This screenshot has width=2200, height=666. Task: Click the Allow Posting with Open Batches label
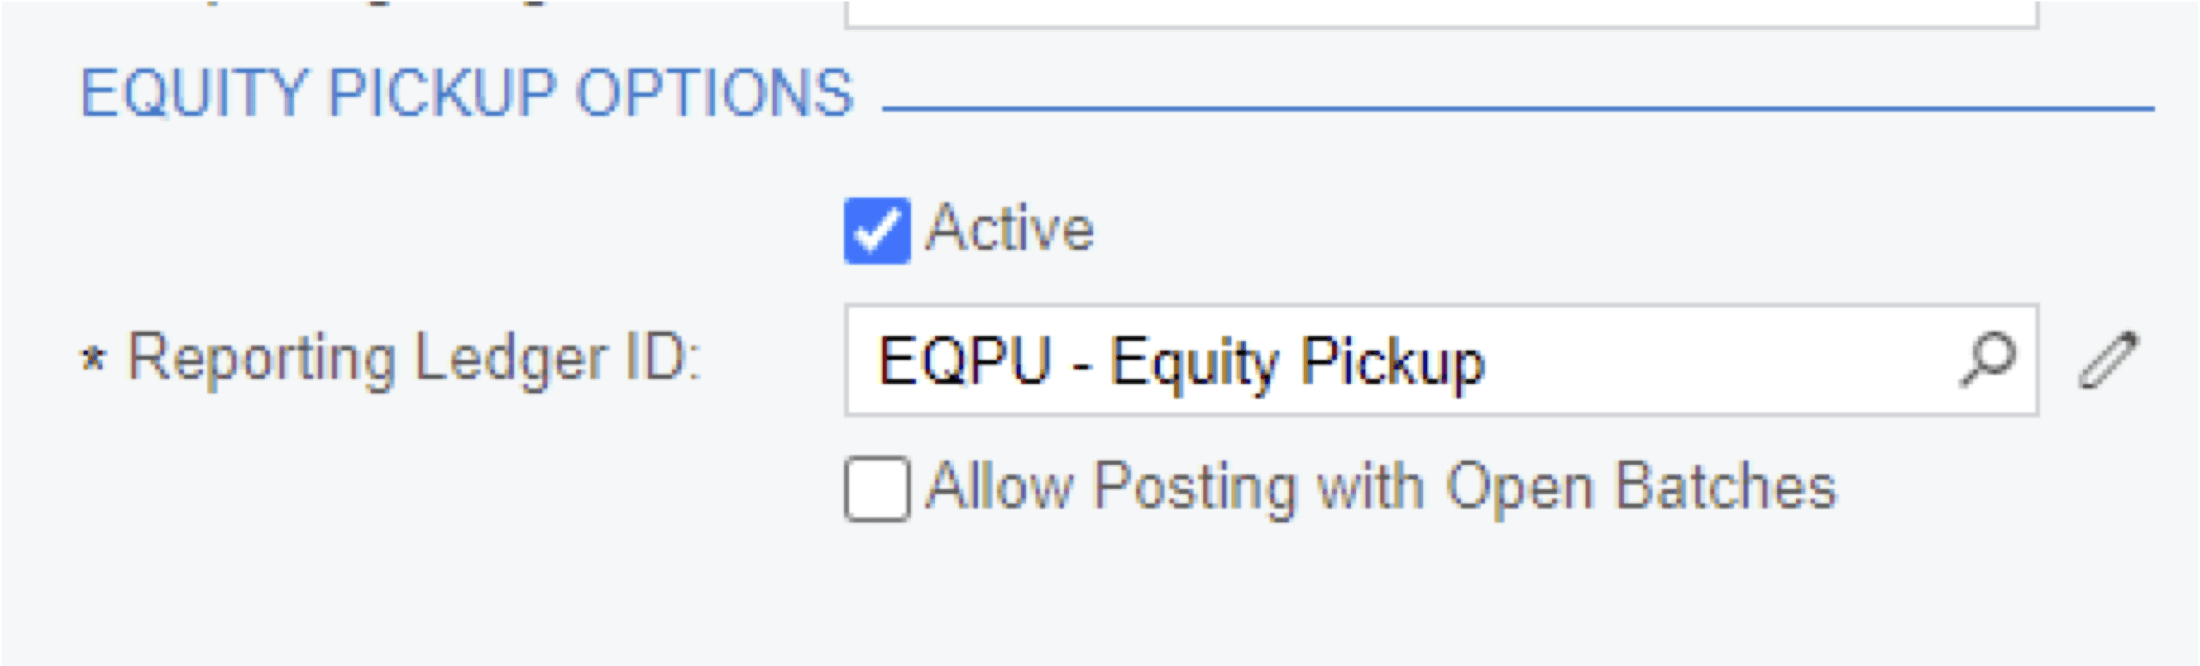(x=1380, y=487)
